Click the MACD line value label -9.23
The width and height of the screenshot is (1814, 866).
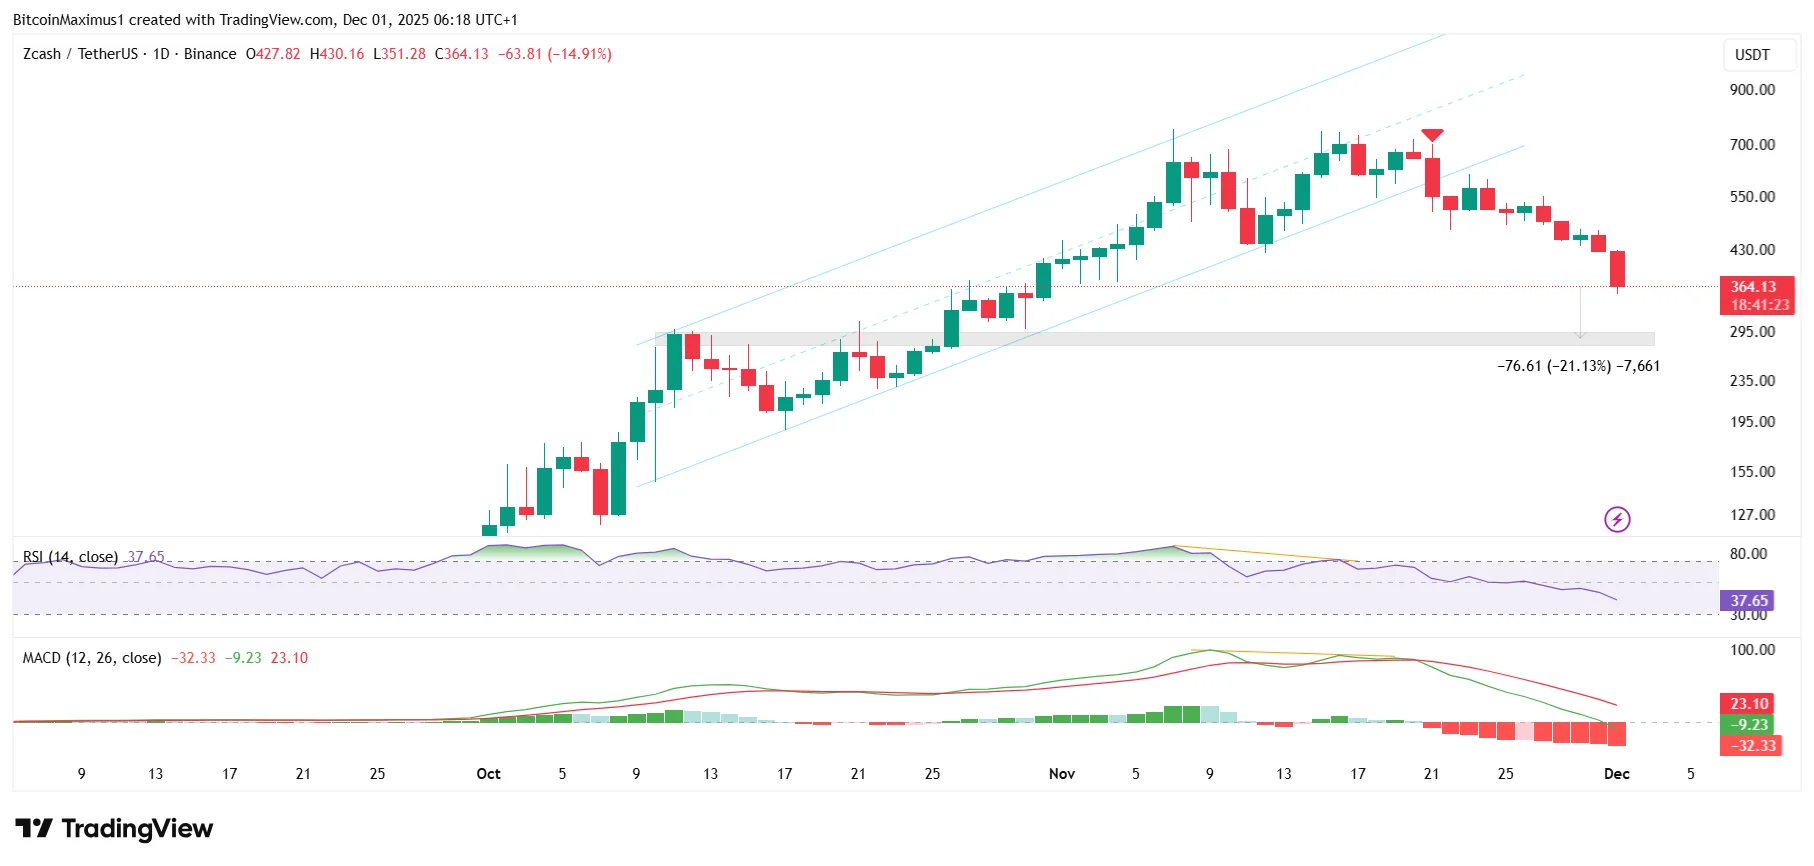point(1749,724)
